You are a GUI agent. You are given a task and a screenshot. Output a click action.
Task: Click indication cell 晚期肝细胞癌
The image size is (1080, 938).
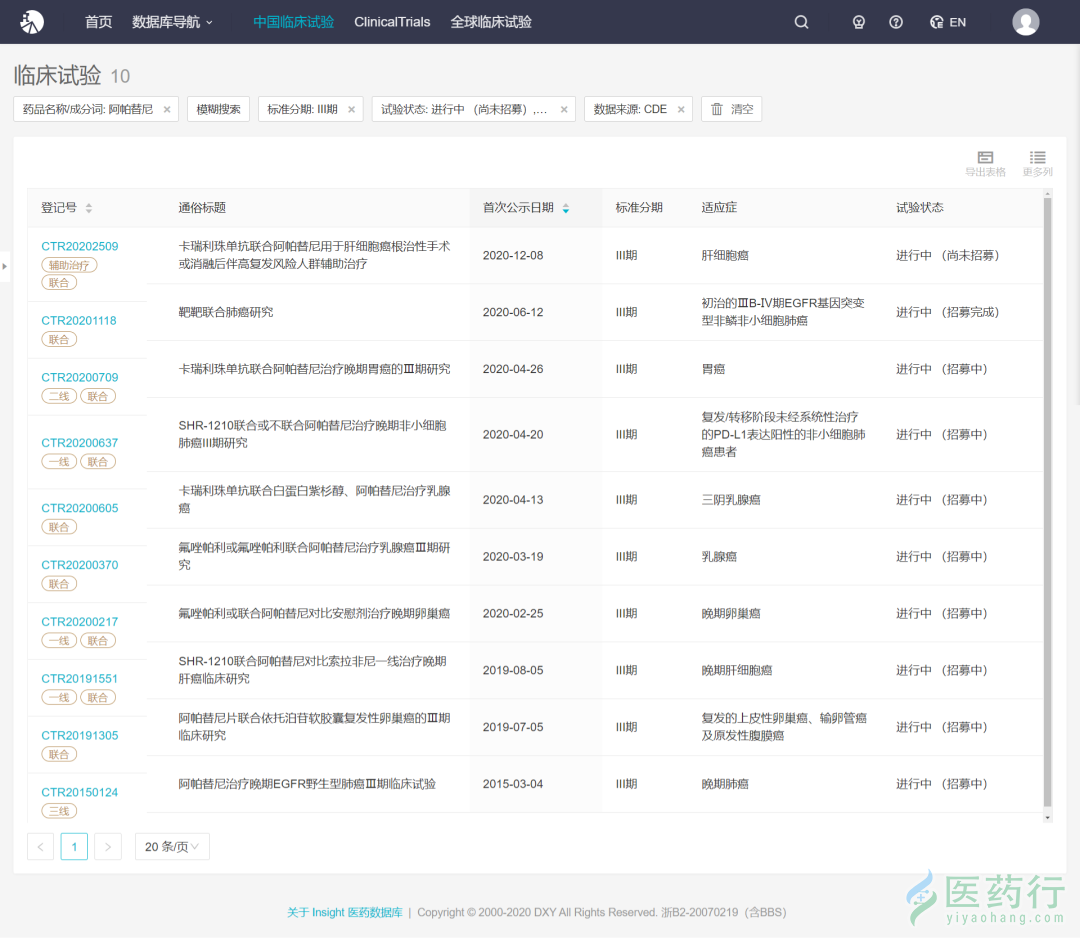tap(737, 670)
